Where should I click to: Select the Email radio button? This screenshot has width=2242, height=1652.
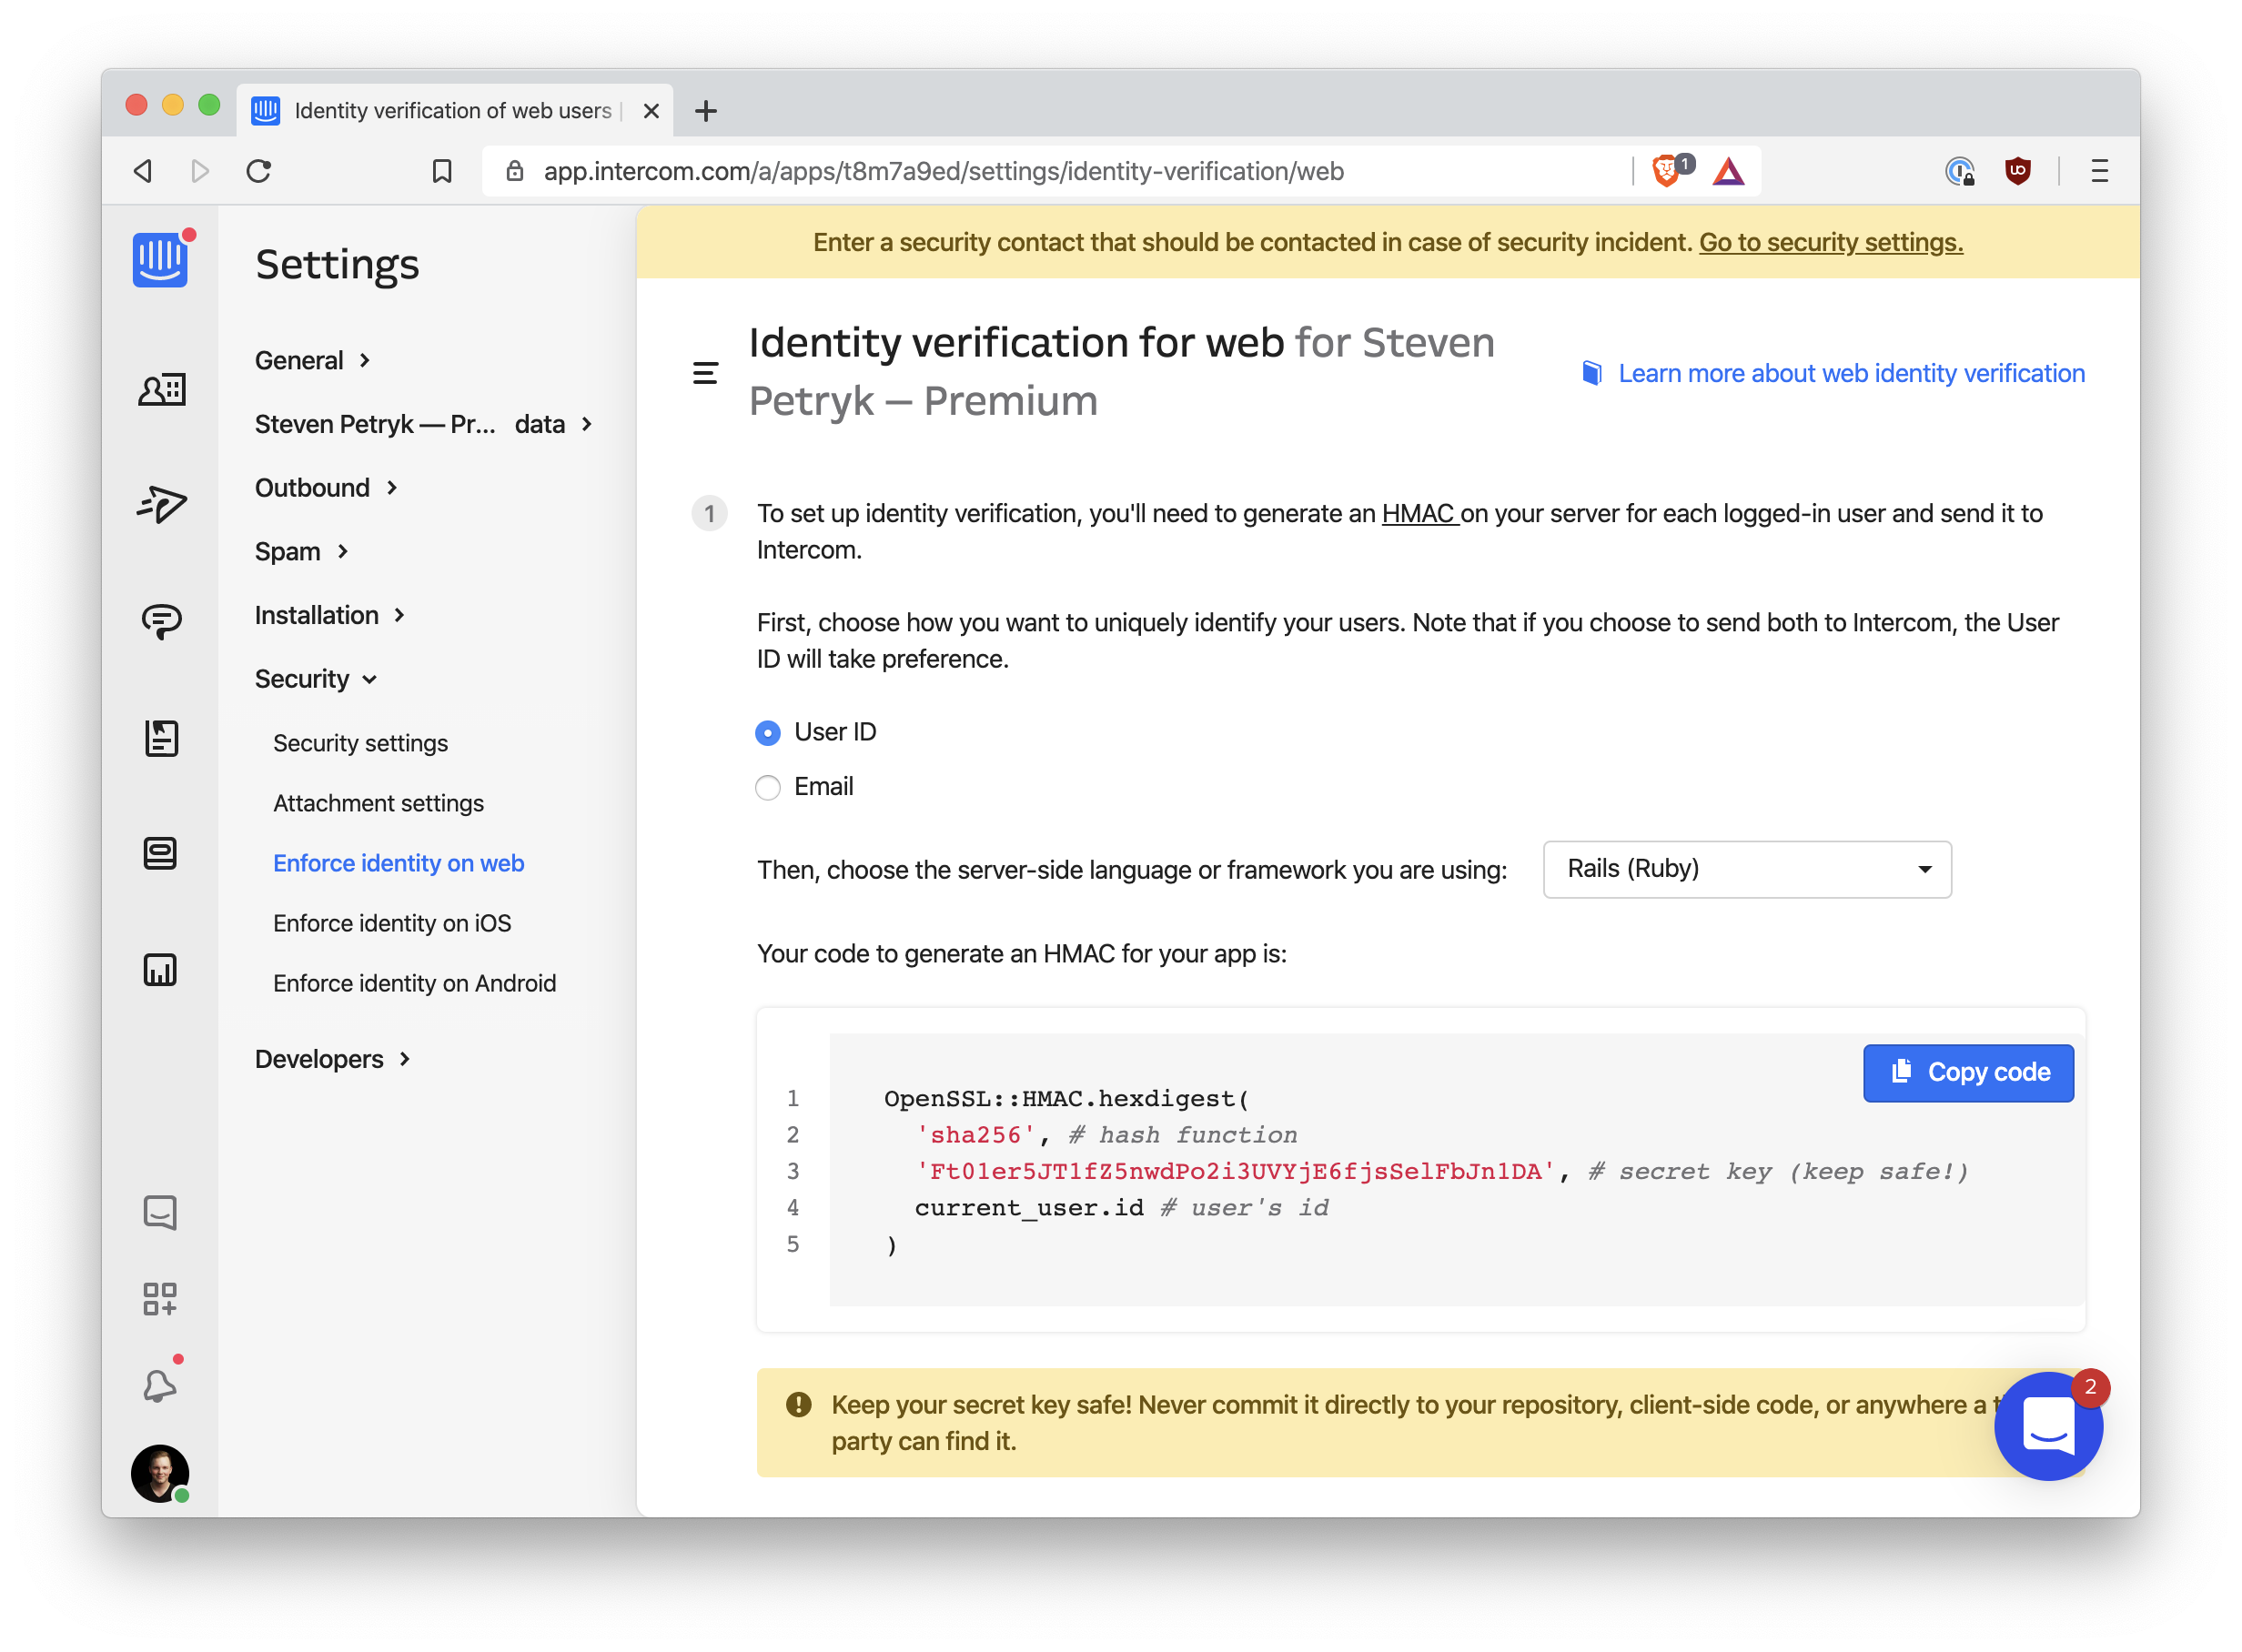point(767,788)
